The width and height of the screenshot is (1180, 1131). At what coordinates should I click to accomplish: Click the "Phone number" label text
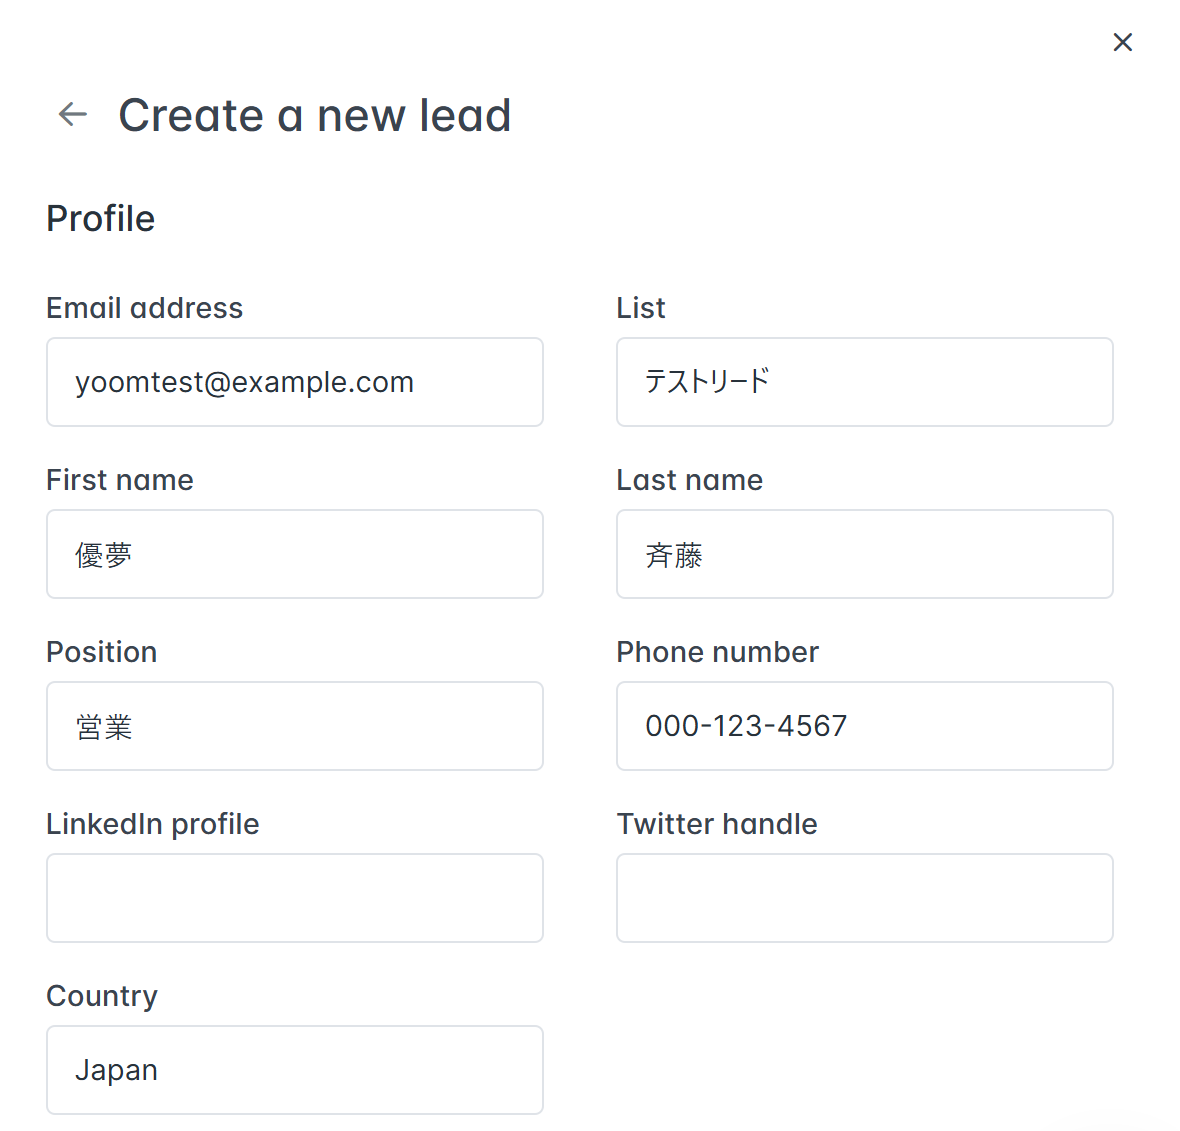[717, 652]
